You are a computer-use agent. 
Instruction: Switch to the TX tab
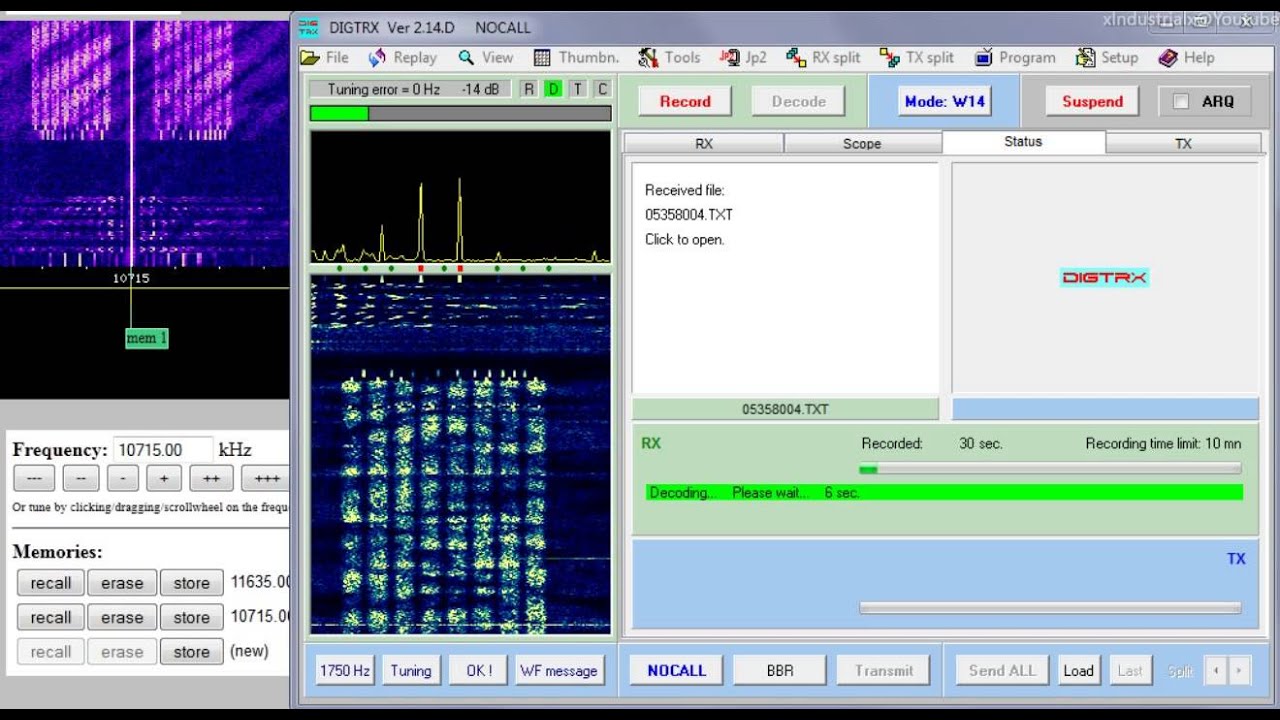[1183, 144]
